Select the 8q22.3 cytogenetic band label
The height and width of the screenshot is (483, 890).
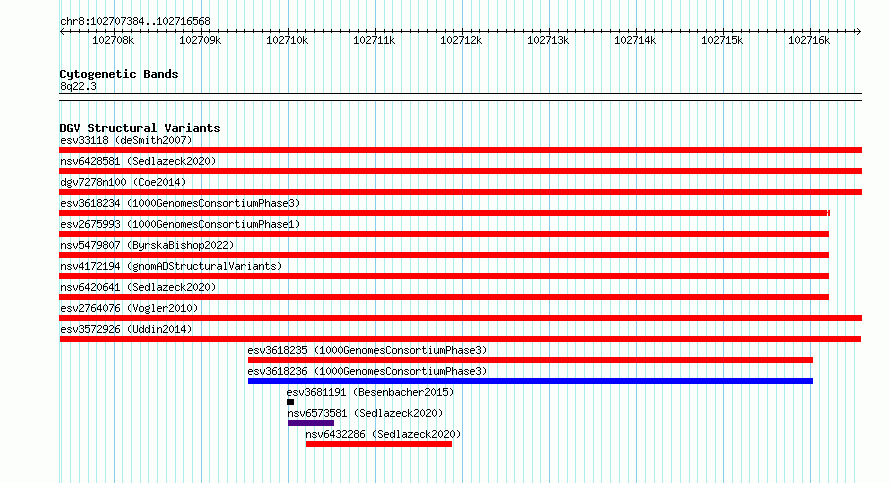coord(78,86)
